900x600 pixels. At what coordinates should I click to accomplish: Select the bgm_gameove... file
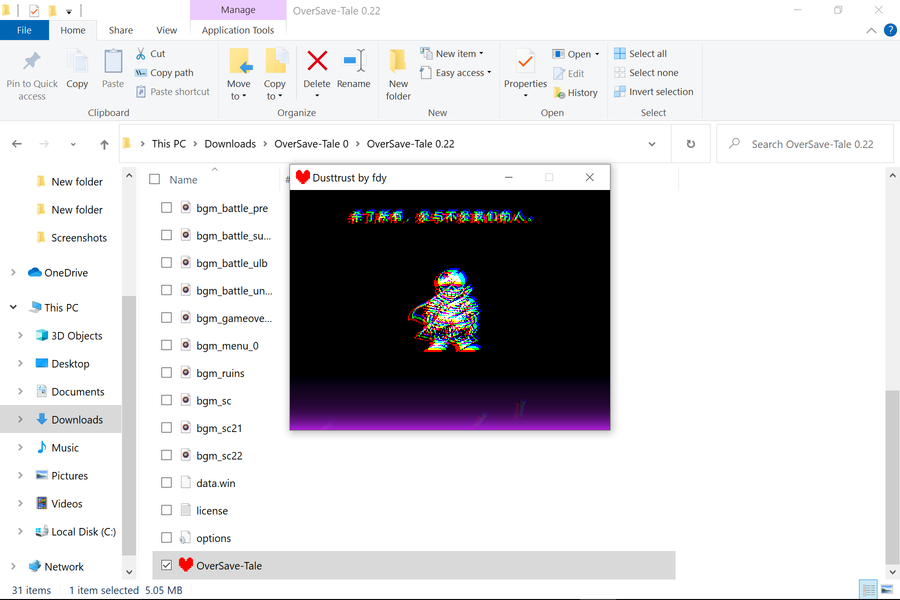pos(234,318)
